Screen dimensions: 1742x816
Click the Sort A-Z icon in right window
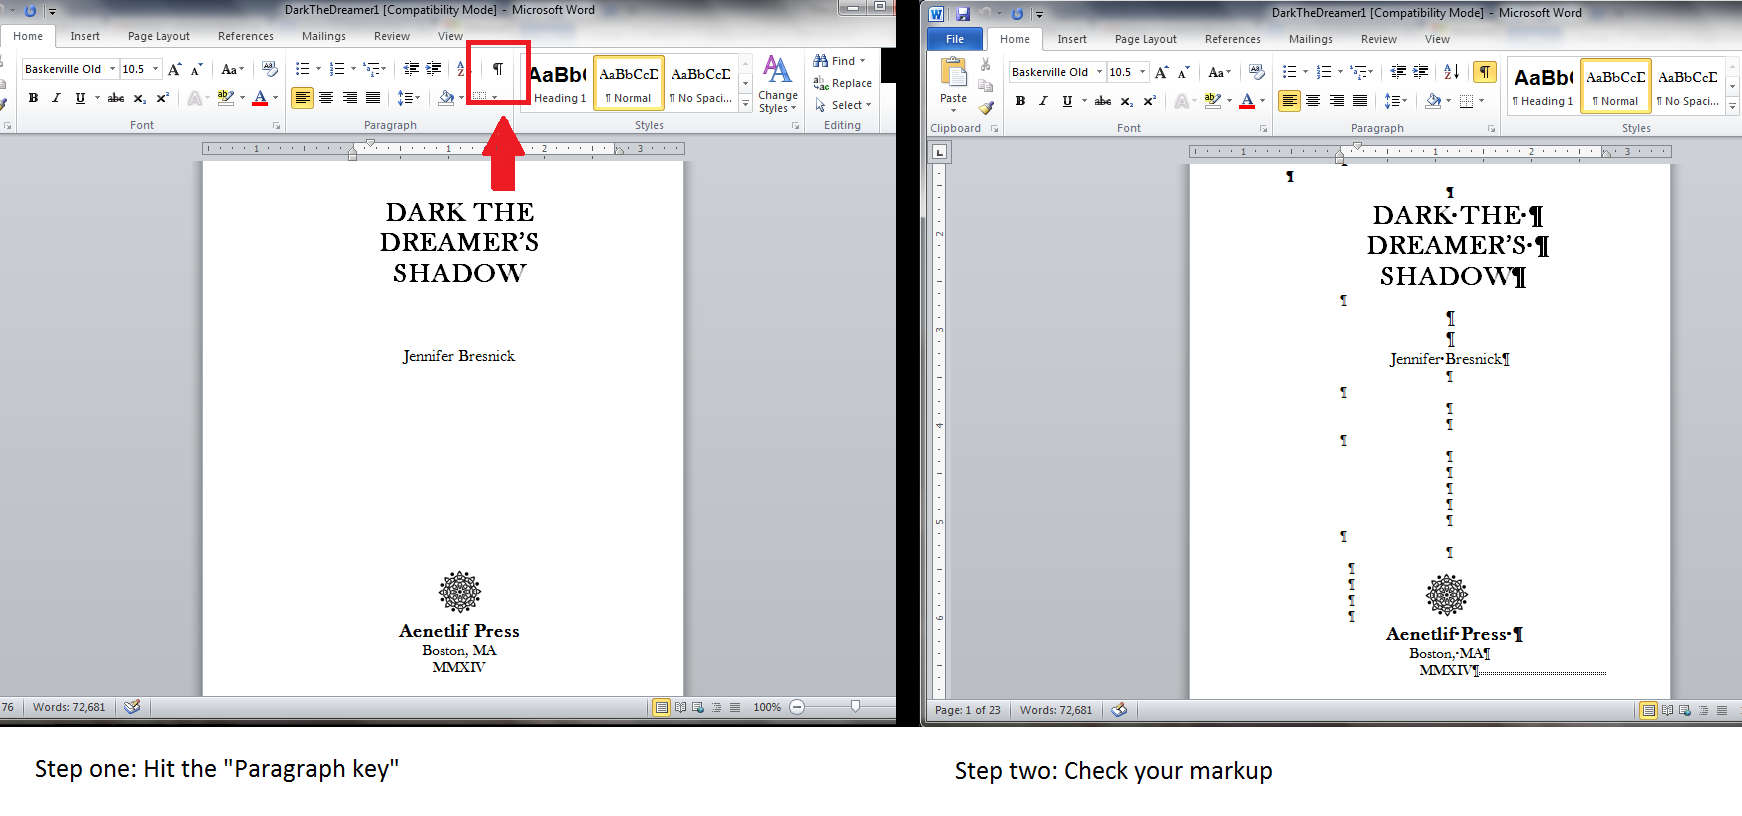(x=1451, y=72)
